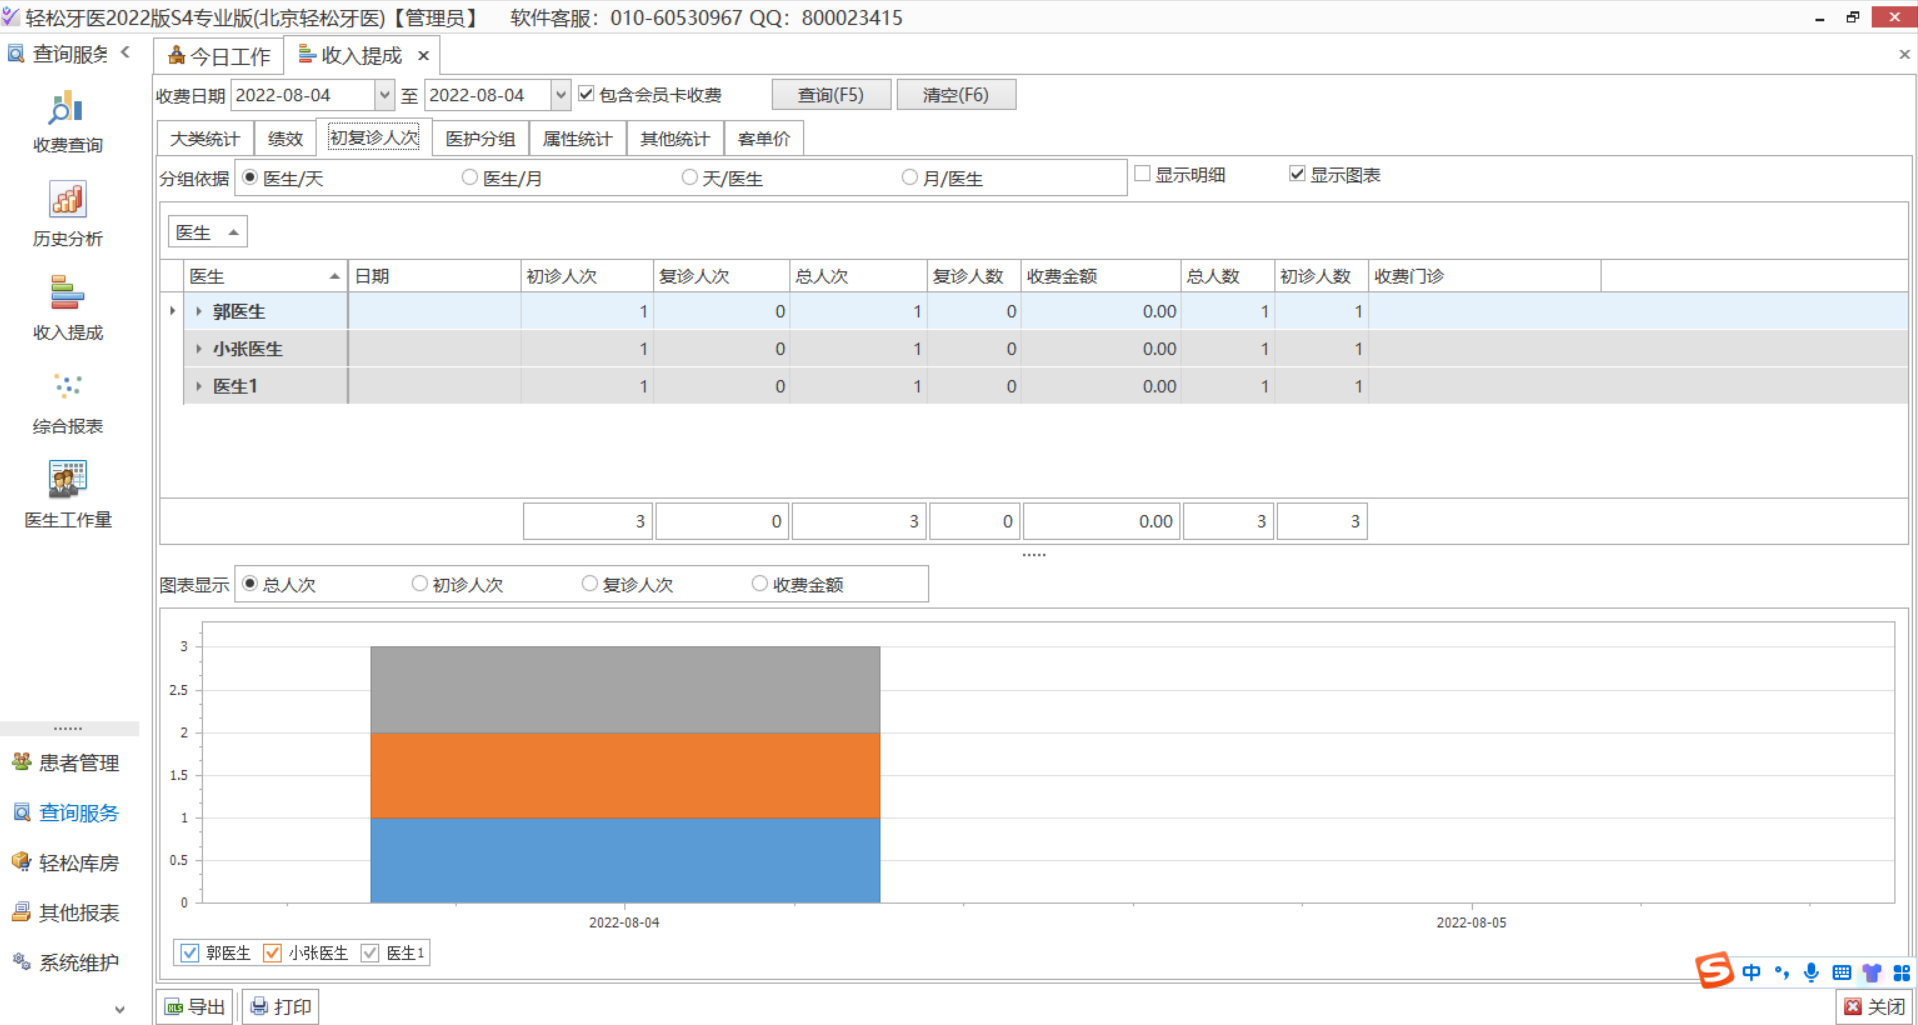Viewport: 1918px width, 1025px height.
Task: Click 查询(F5) button
Action: click(x=831, y=95)
